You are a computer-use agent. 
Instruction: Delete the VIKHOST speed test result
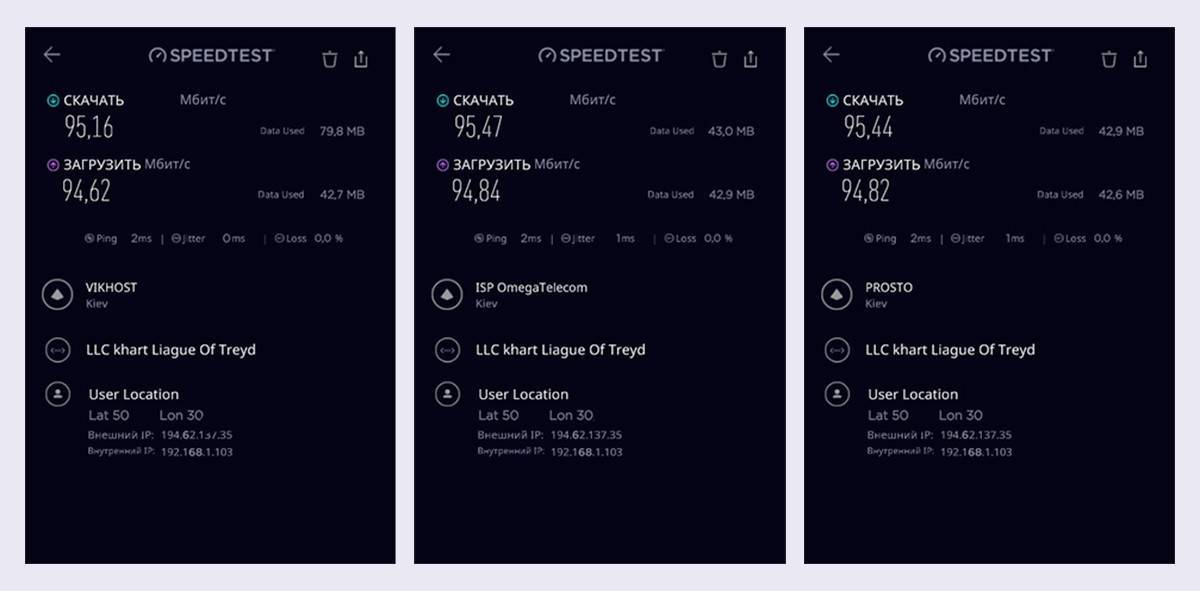(x=330, y=60)
